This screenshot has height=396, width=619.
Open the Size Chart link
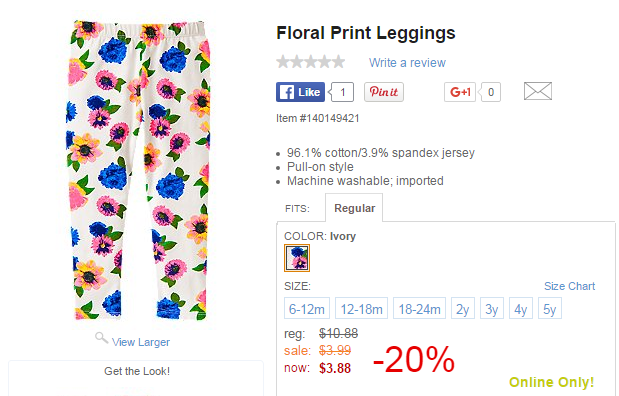point(569,286)
